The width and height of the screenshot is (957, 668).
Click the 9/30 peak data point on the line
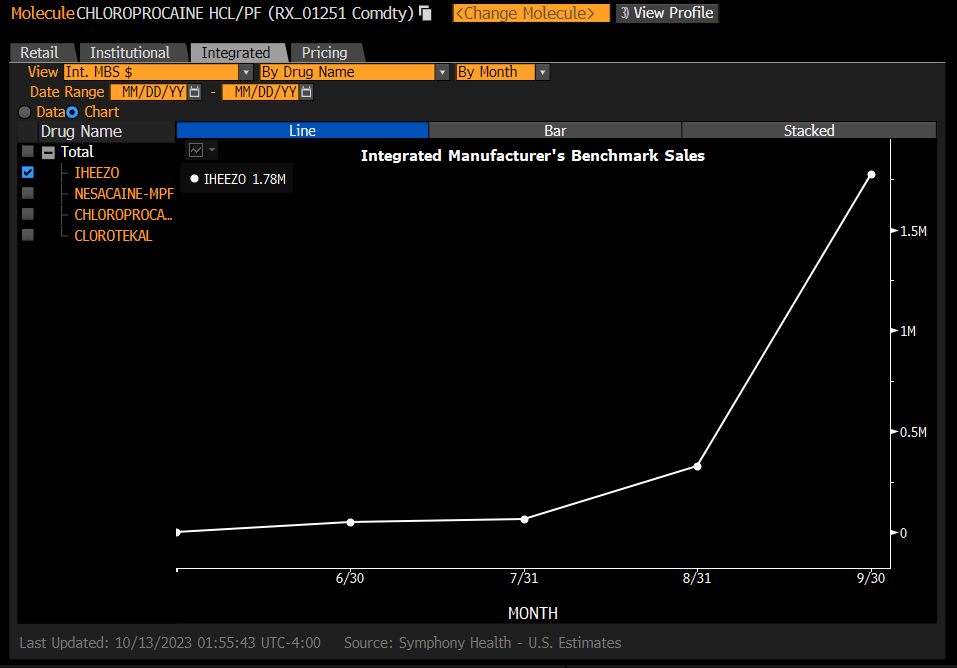coord(871,174)
